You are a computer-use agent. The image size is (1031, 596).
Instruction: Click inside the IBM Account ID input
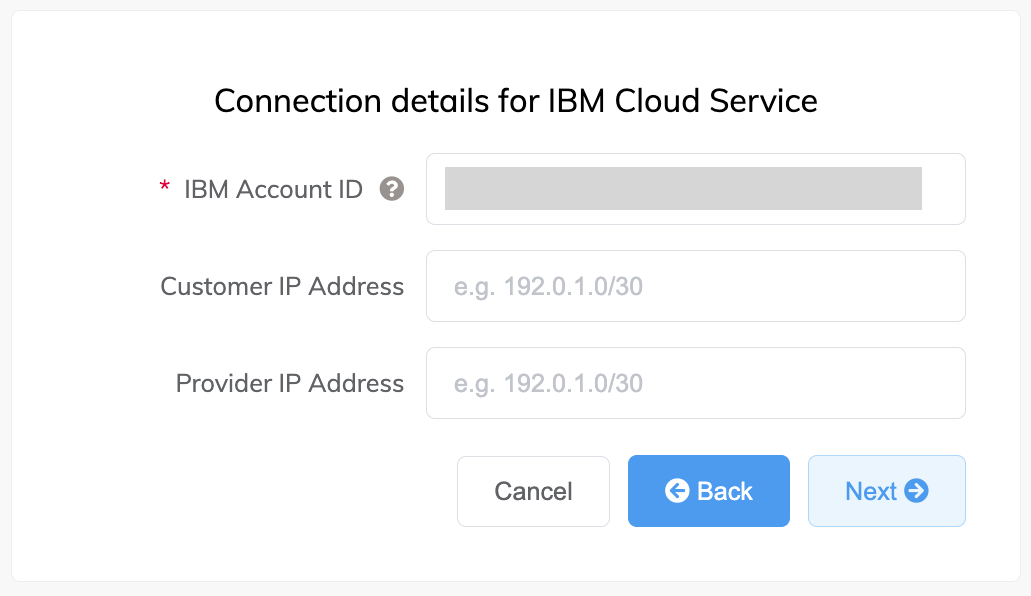[696, 189]
